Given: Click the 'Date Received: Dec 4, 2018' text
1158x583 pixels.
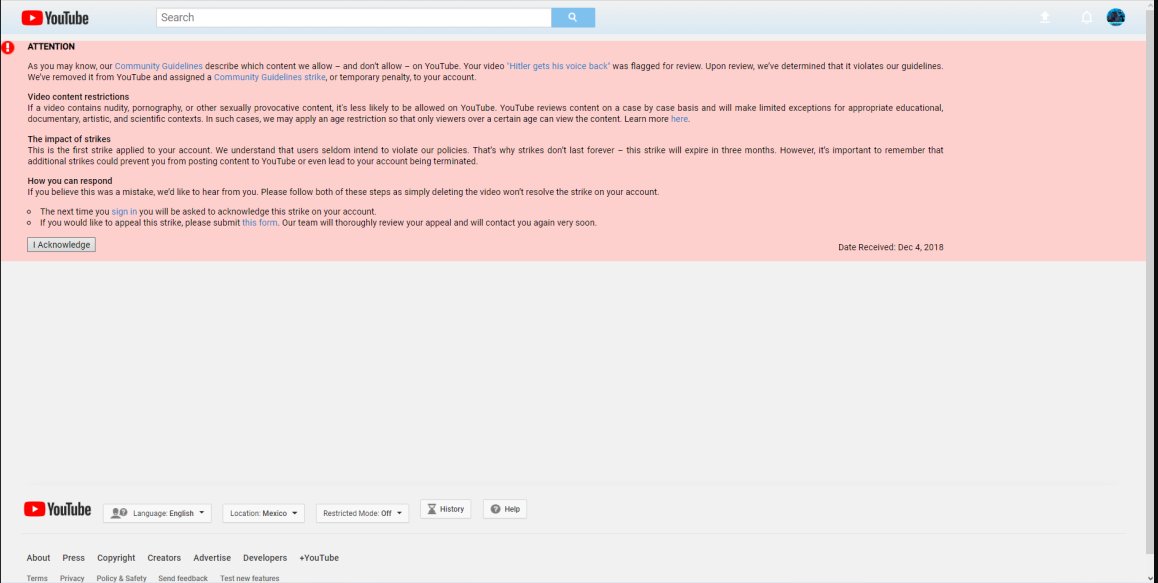Looking at the screenshot, I should (x=891, y=248).
